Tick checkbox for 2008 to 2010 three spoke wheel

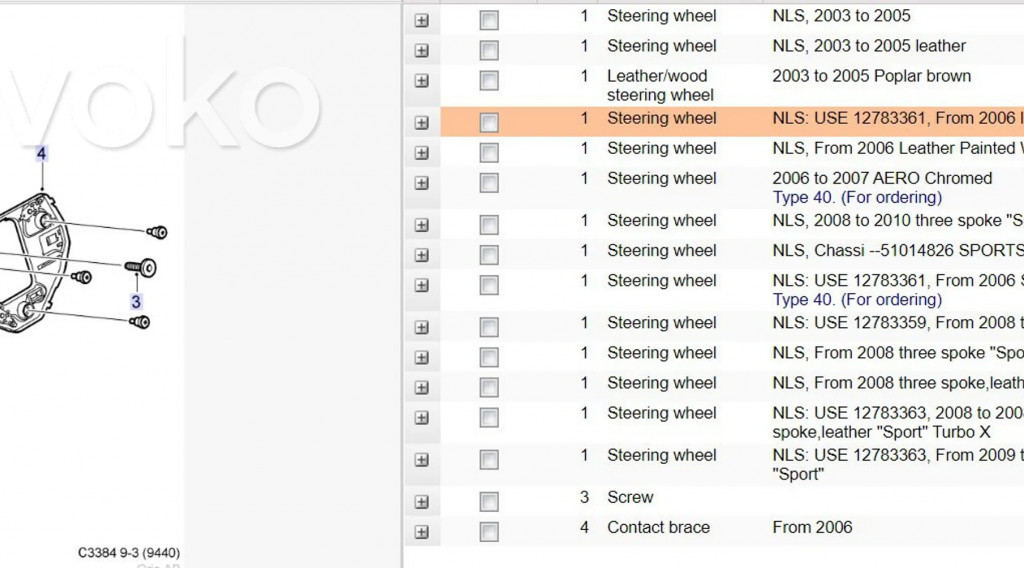coord(489,225)
